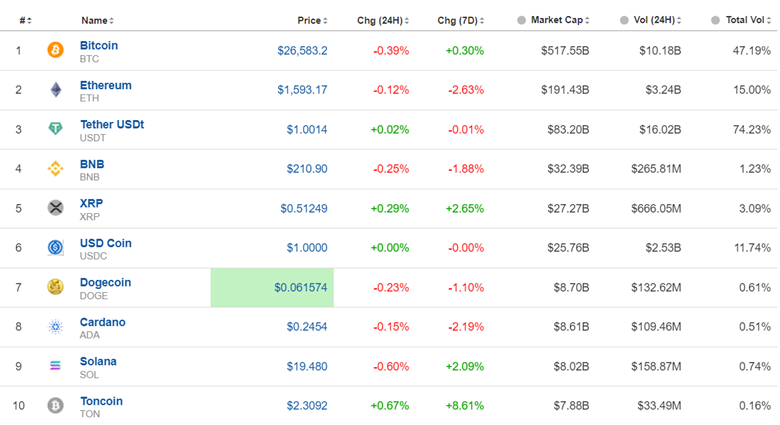The image size is (780, 425).
Task: Open the Dogecoin link
Action: tap(105, 282)
